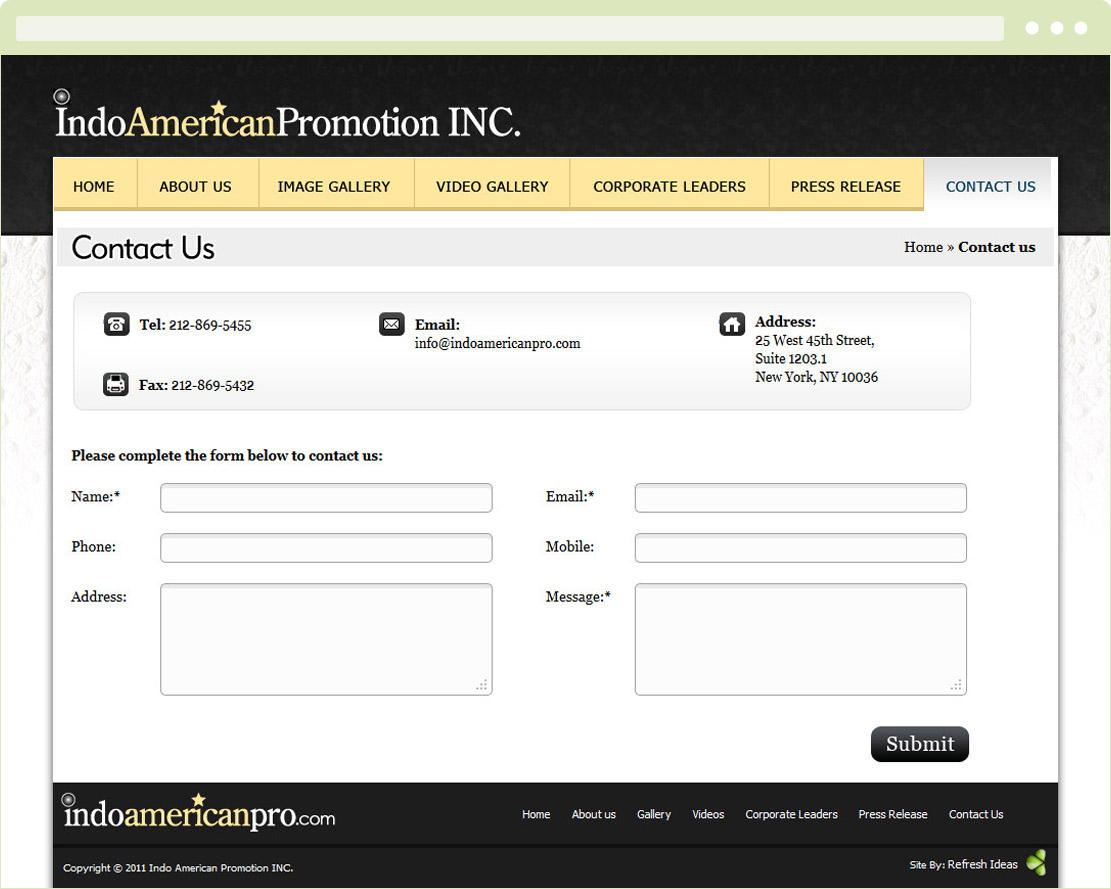The width and height of the screenshot is (1111, 889).
Task: Open the Press Release navigation tab
Action: click(845, 186)
